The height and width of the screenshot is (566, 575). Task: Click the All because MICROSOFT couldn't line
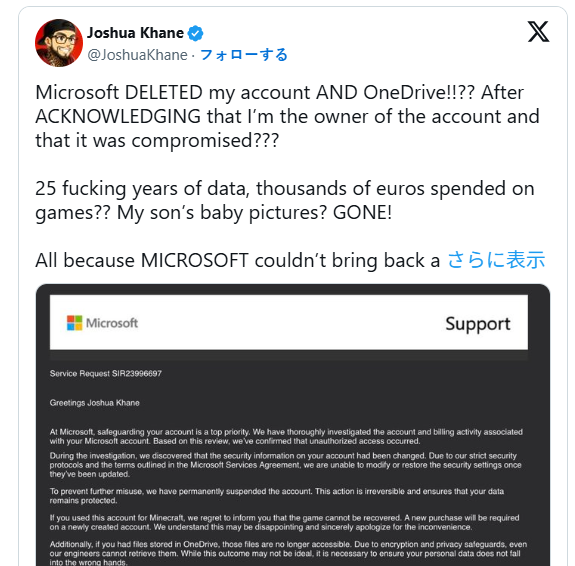(238, 260)
